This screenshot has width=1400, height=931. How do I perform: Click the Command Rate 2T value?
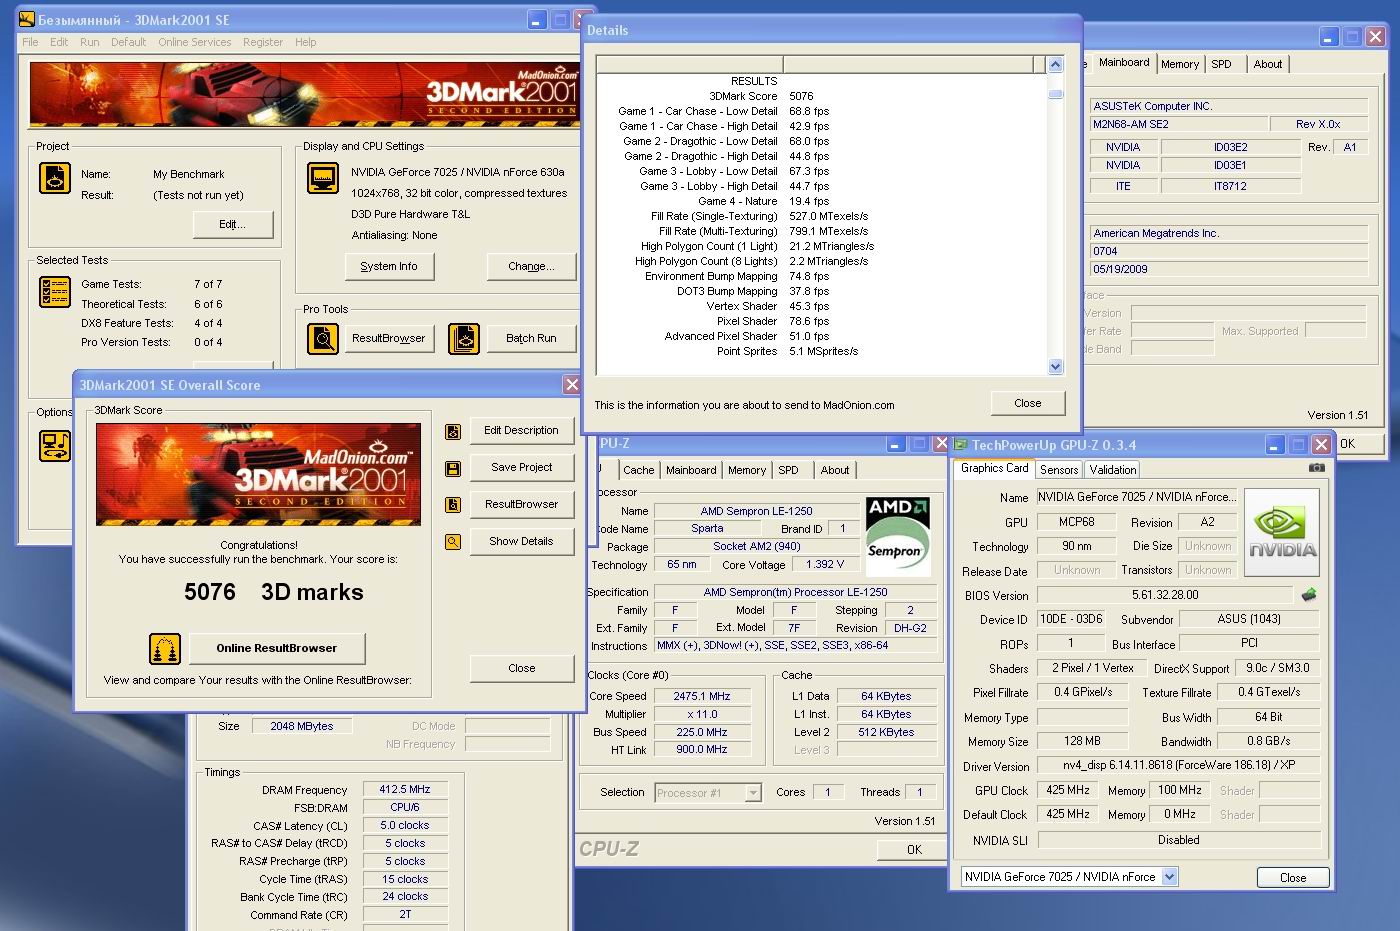405,914
